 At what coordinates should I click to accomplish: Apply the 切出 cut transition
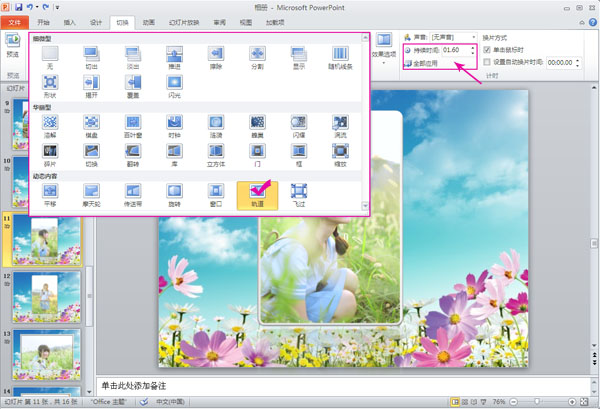tap(91, 58)
